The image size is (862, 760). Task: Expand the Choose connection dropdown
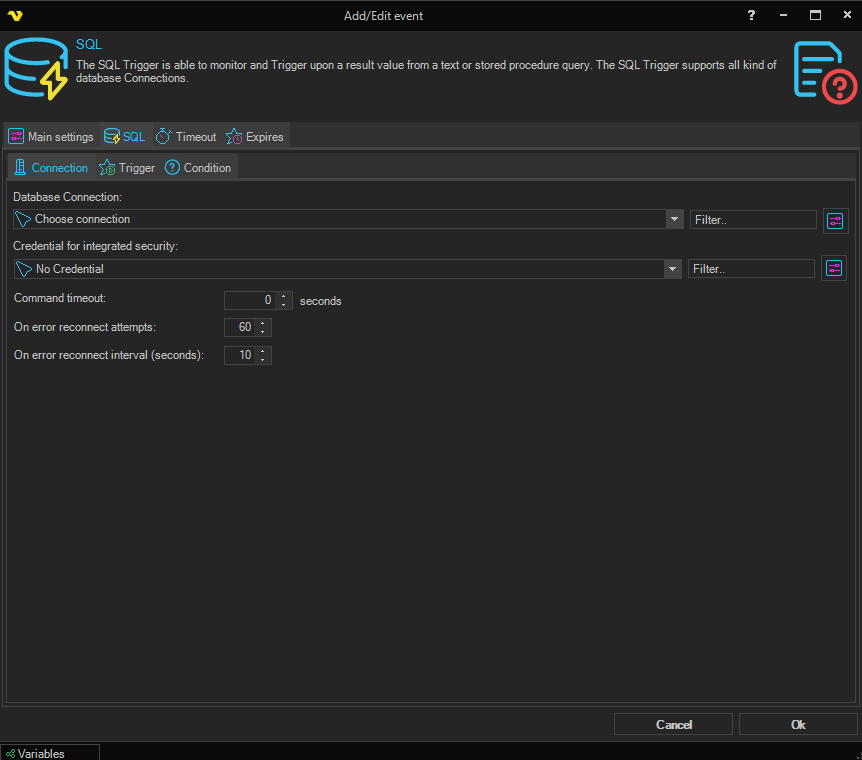[x=674, y=219]
